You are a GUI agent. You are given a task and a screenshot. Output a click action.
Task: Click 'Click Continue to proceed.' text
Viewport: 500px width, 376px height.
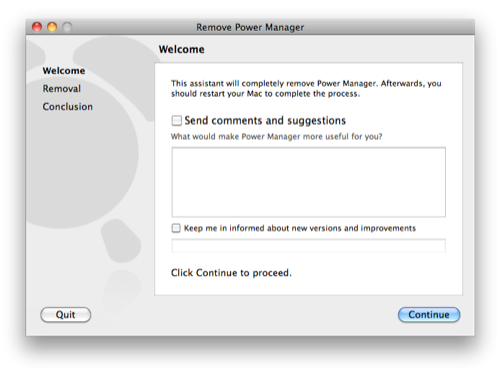click(231, 273)
